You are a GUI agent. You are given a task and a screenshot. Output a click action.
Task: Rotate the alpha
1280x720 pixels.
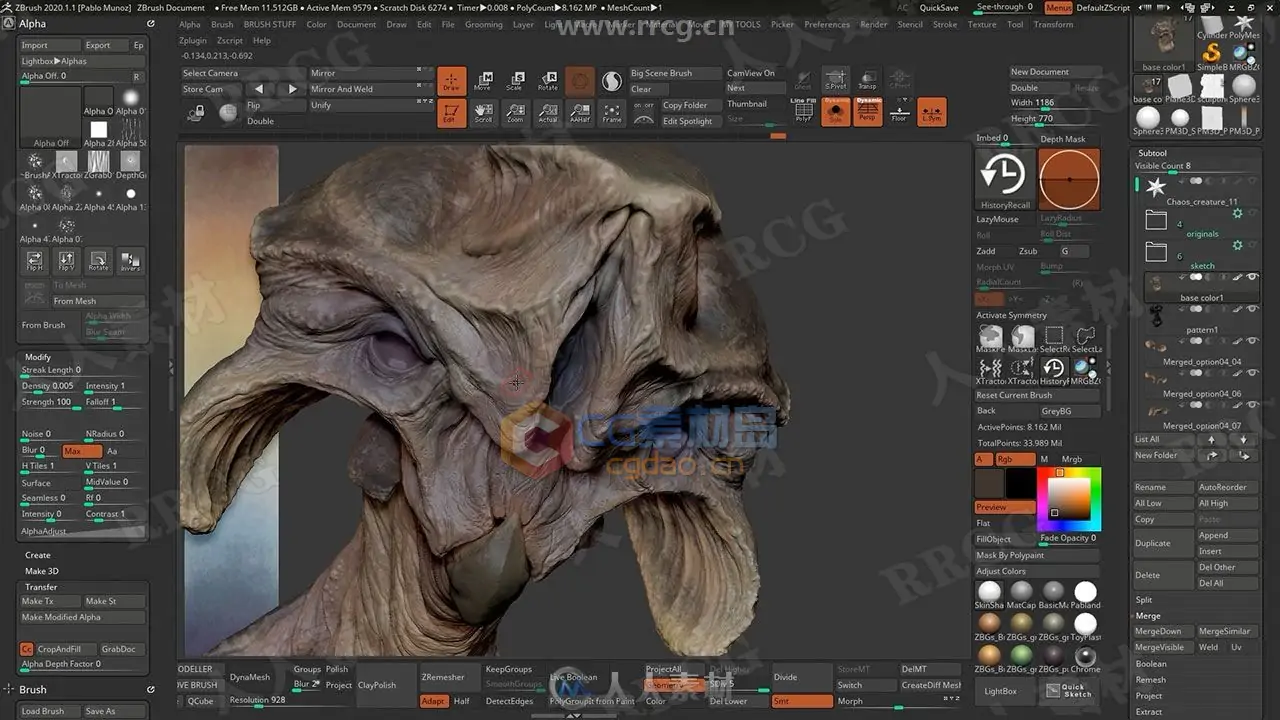tap(99, 261)
